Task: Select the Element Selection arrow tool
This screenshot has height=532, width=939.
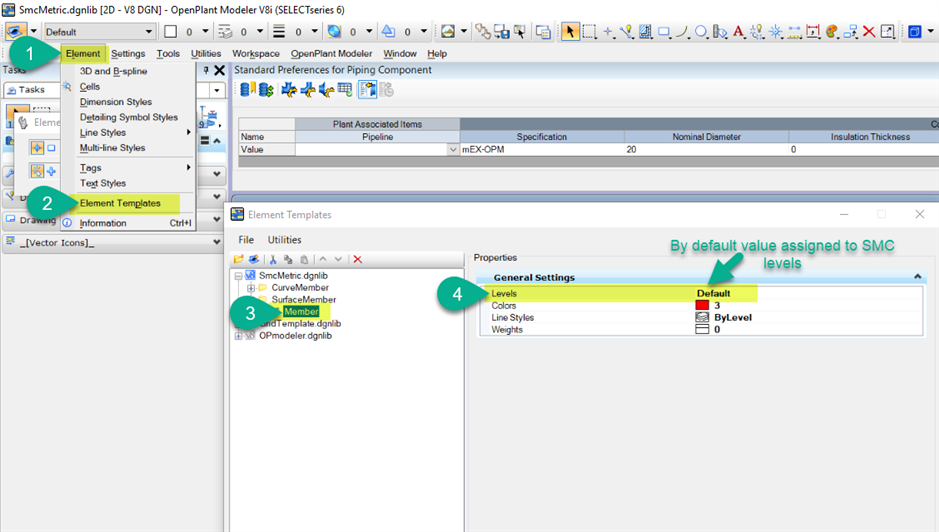Action: (570, 32)
